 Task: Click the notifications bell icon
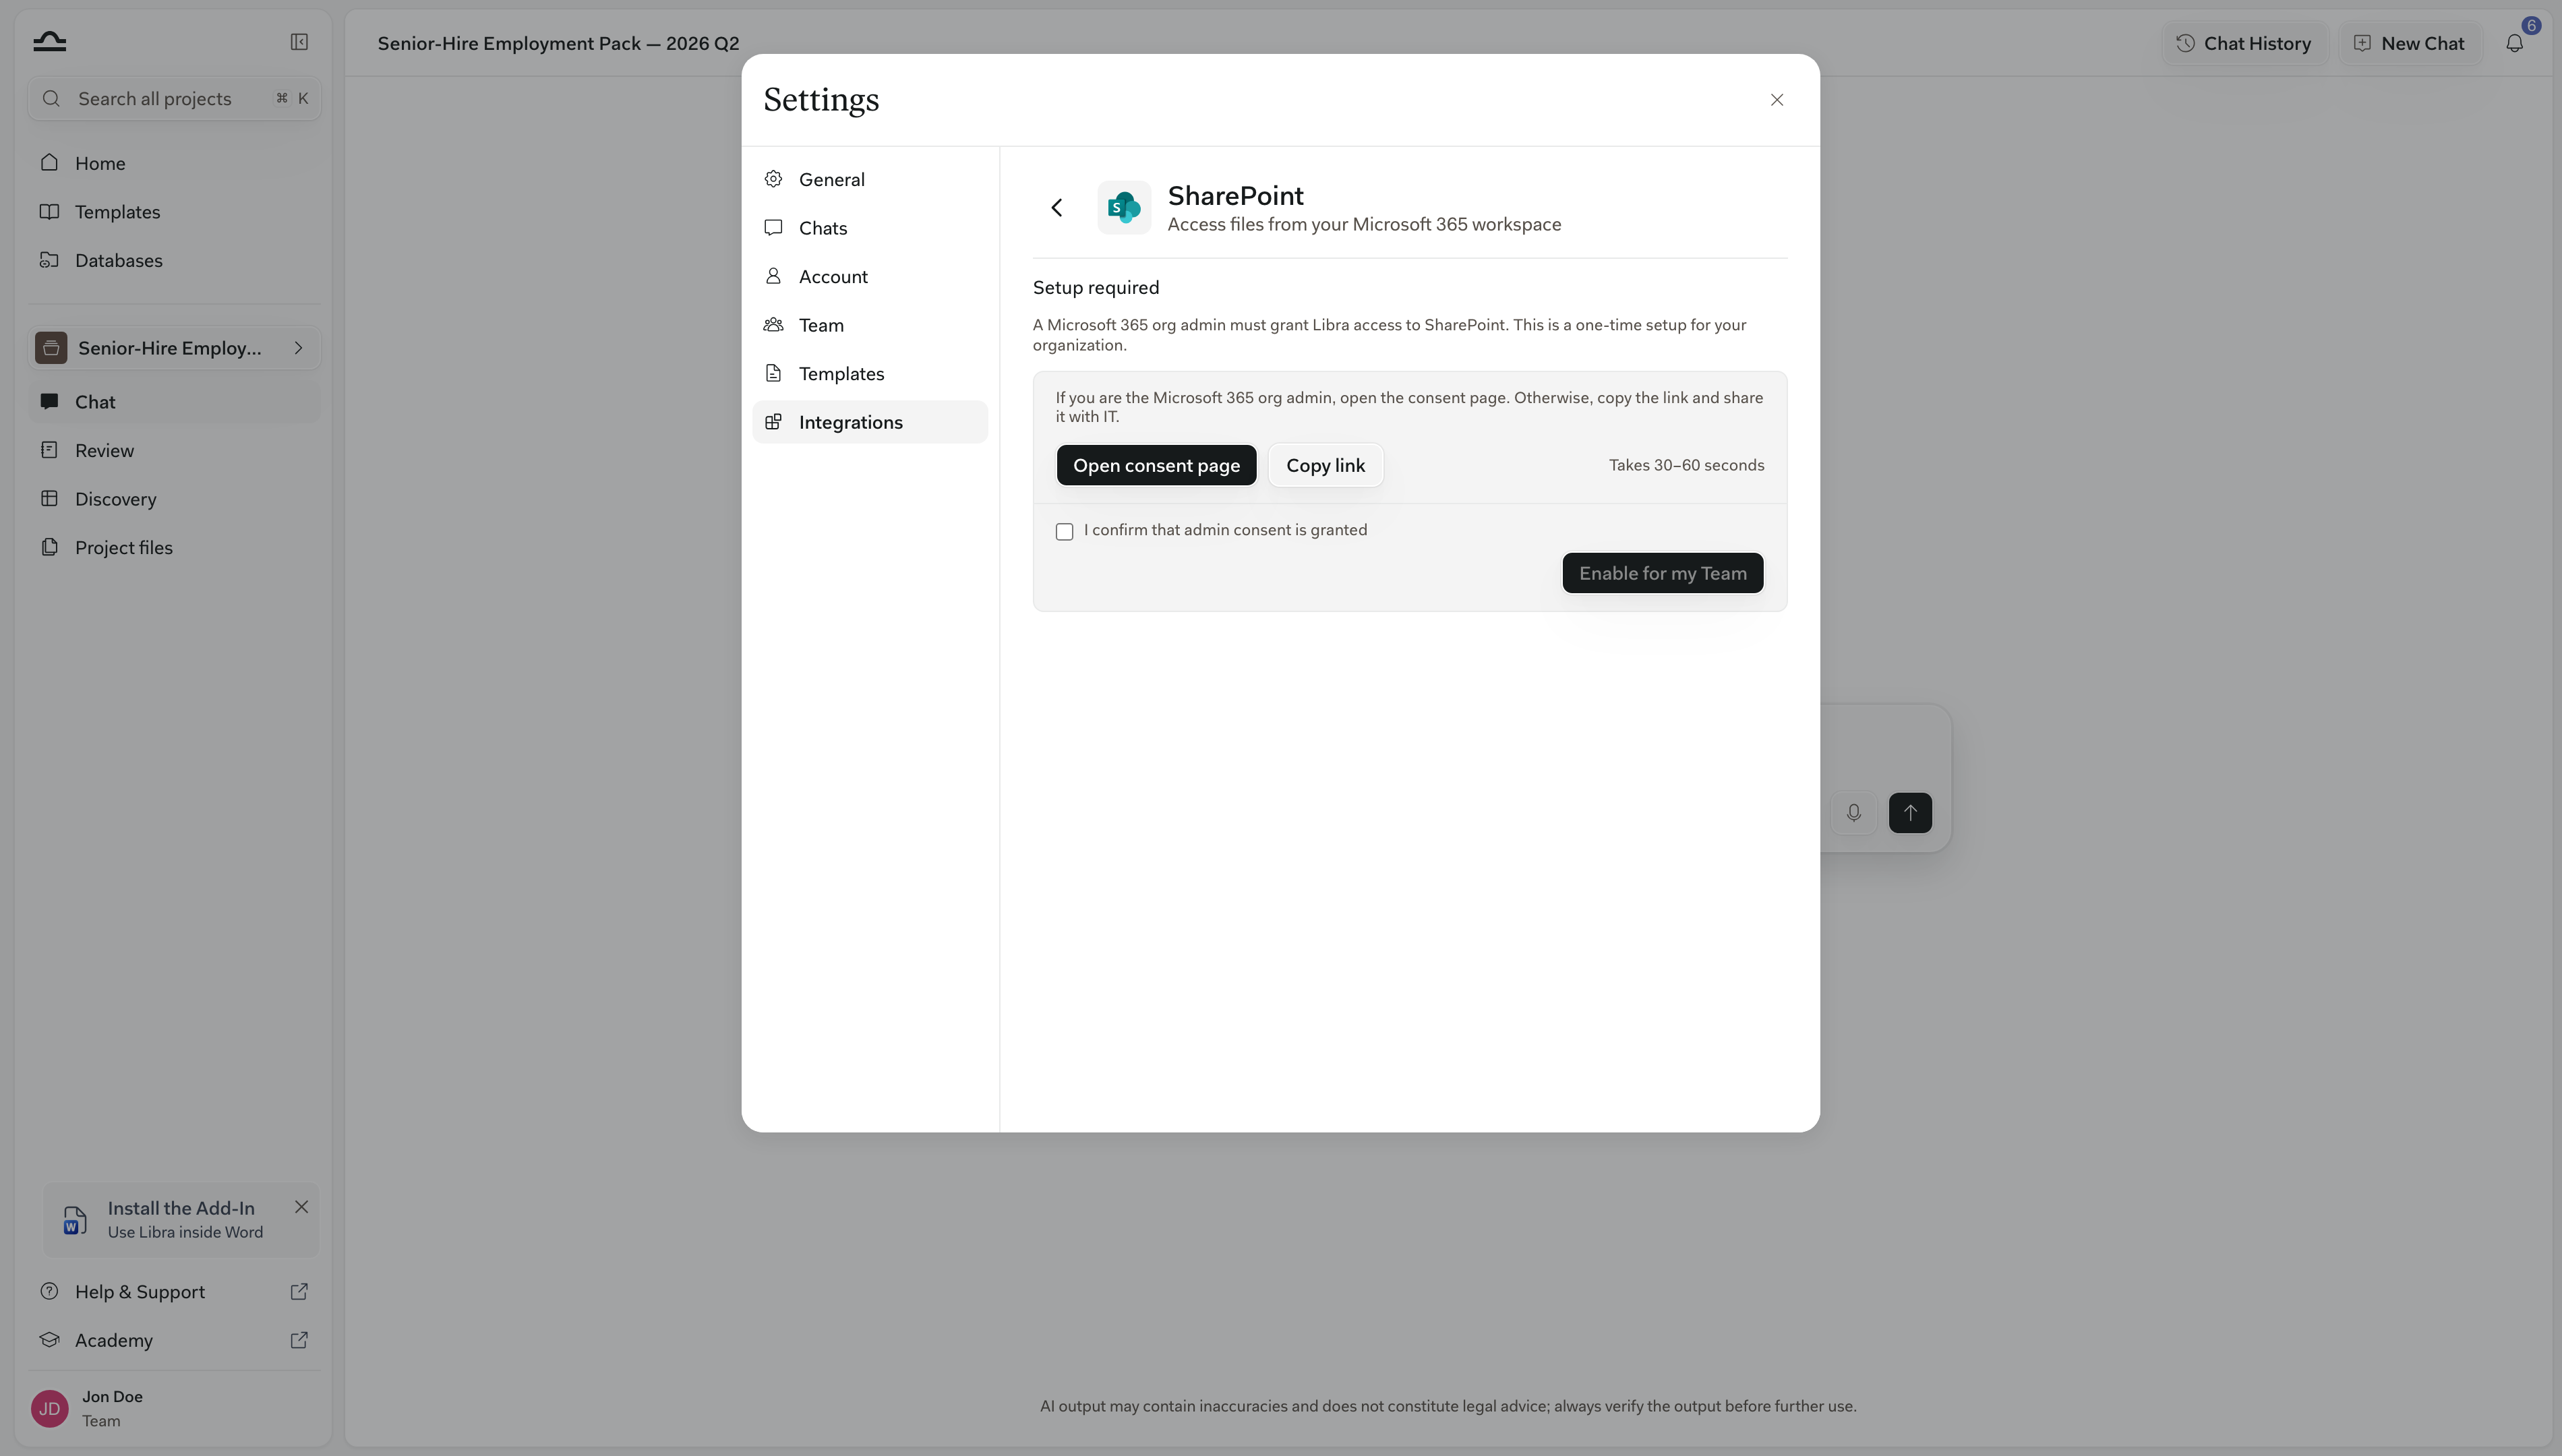pyautogui.click(x=2514, y=43)
